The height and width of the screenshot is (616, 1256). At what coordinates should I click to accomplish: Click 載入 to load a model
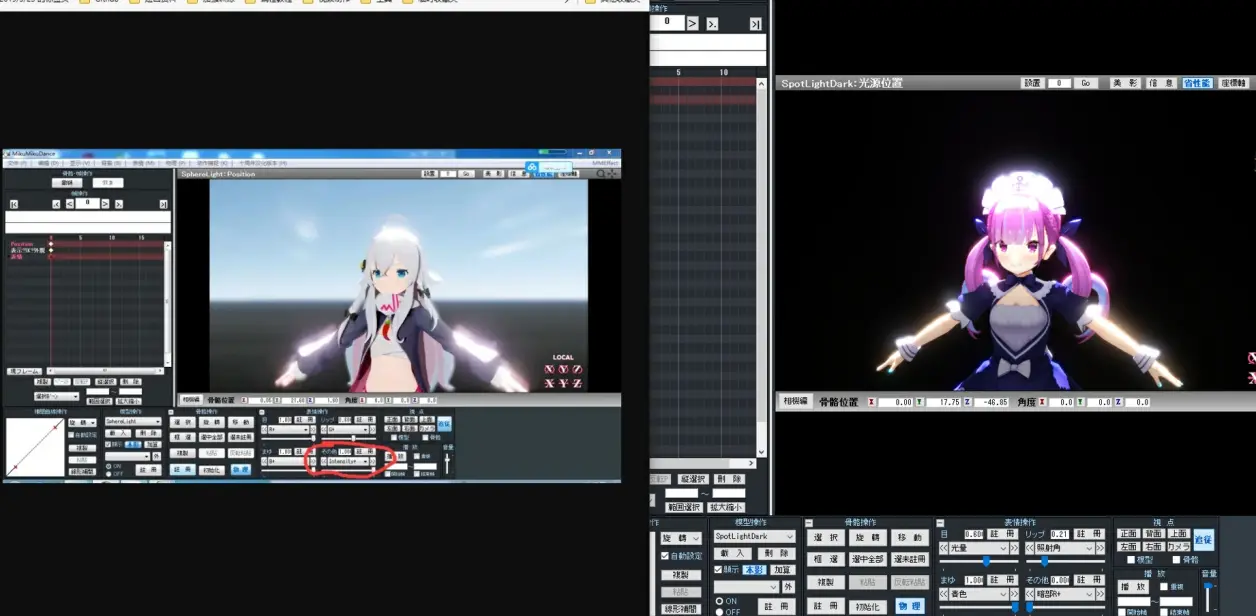(x=733, y=553)
